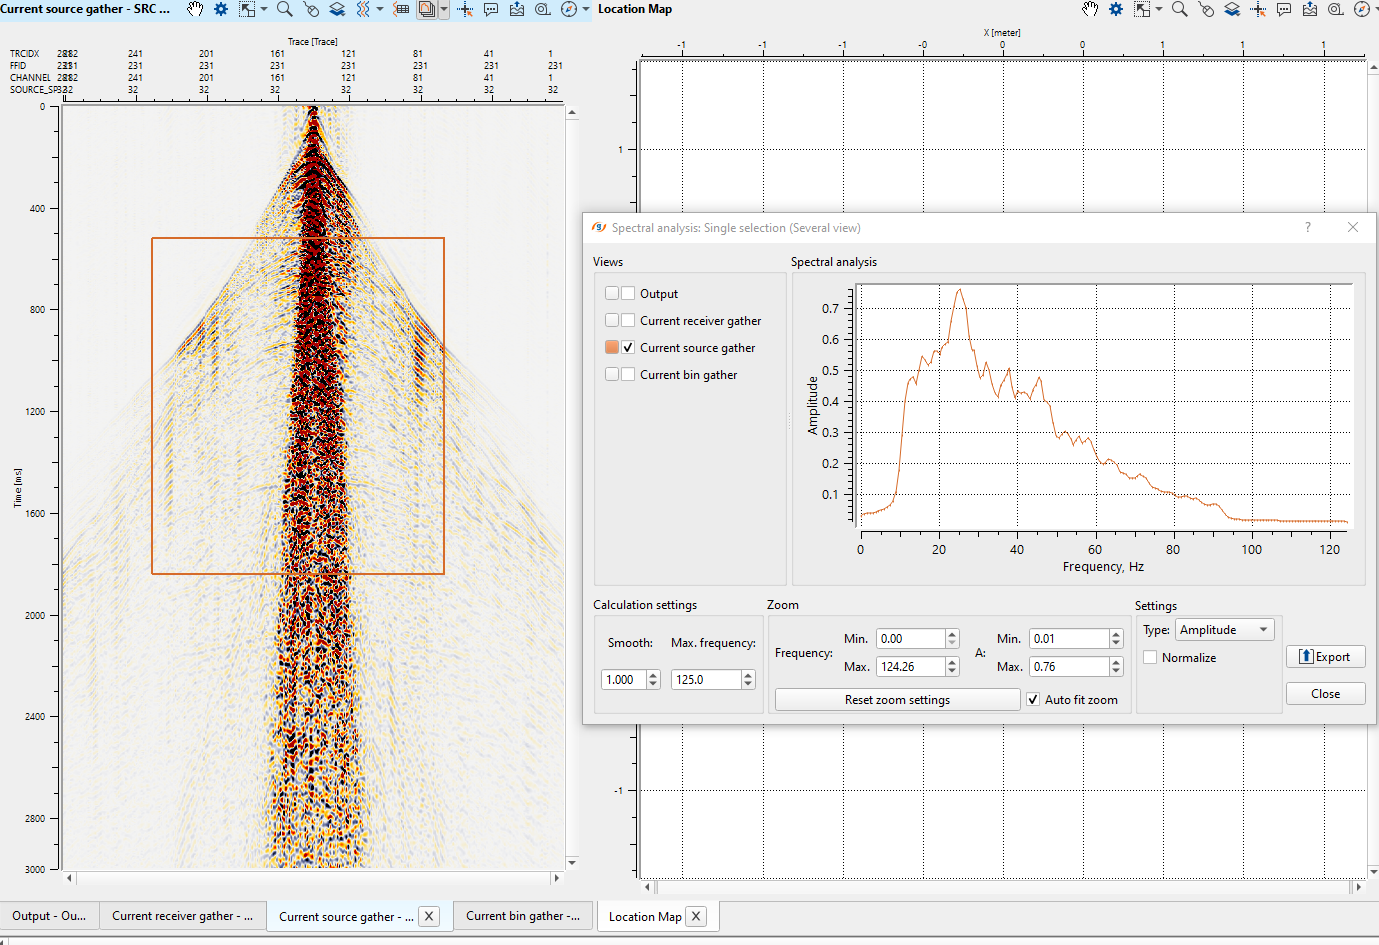Expand the selection tool dropdown arrow in gather toolbar
The width and height of the screenshot is (1379, 945).
pyautogui.click(x=264, y=9)
